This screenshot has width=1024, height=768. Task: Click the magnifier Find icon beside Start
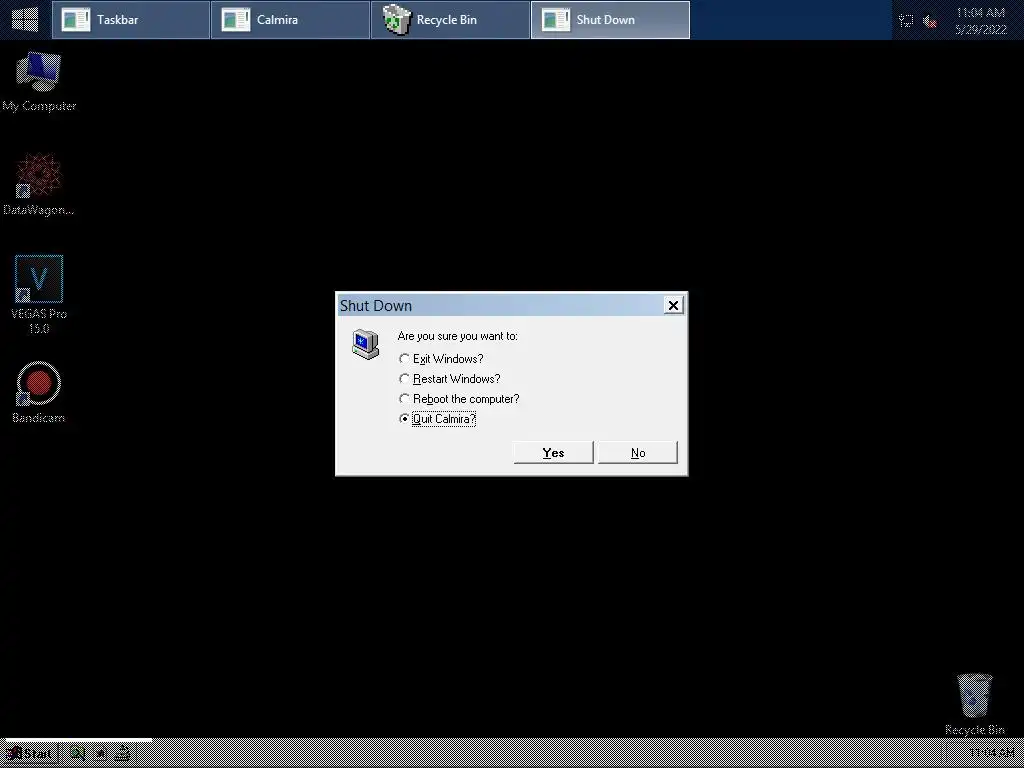click(78, 754)
